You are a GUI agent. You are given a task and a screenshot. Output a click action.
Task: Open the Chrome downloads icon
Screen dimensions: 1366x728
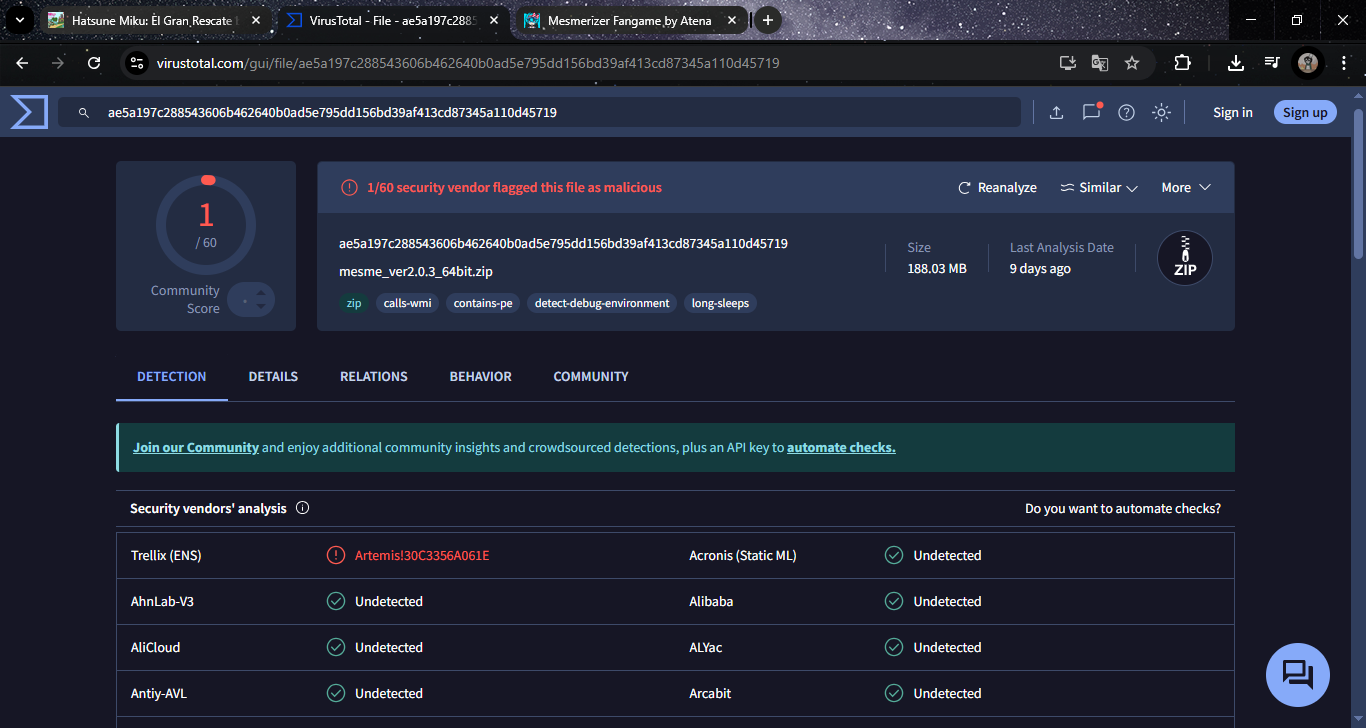coord(1236,63)
